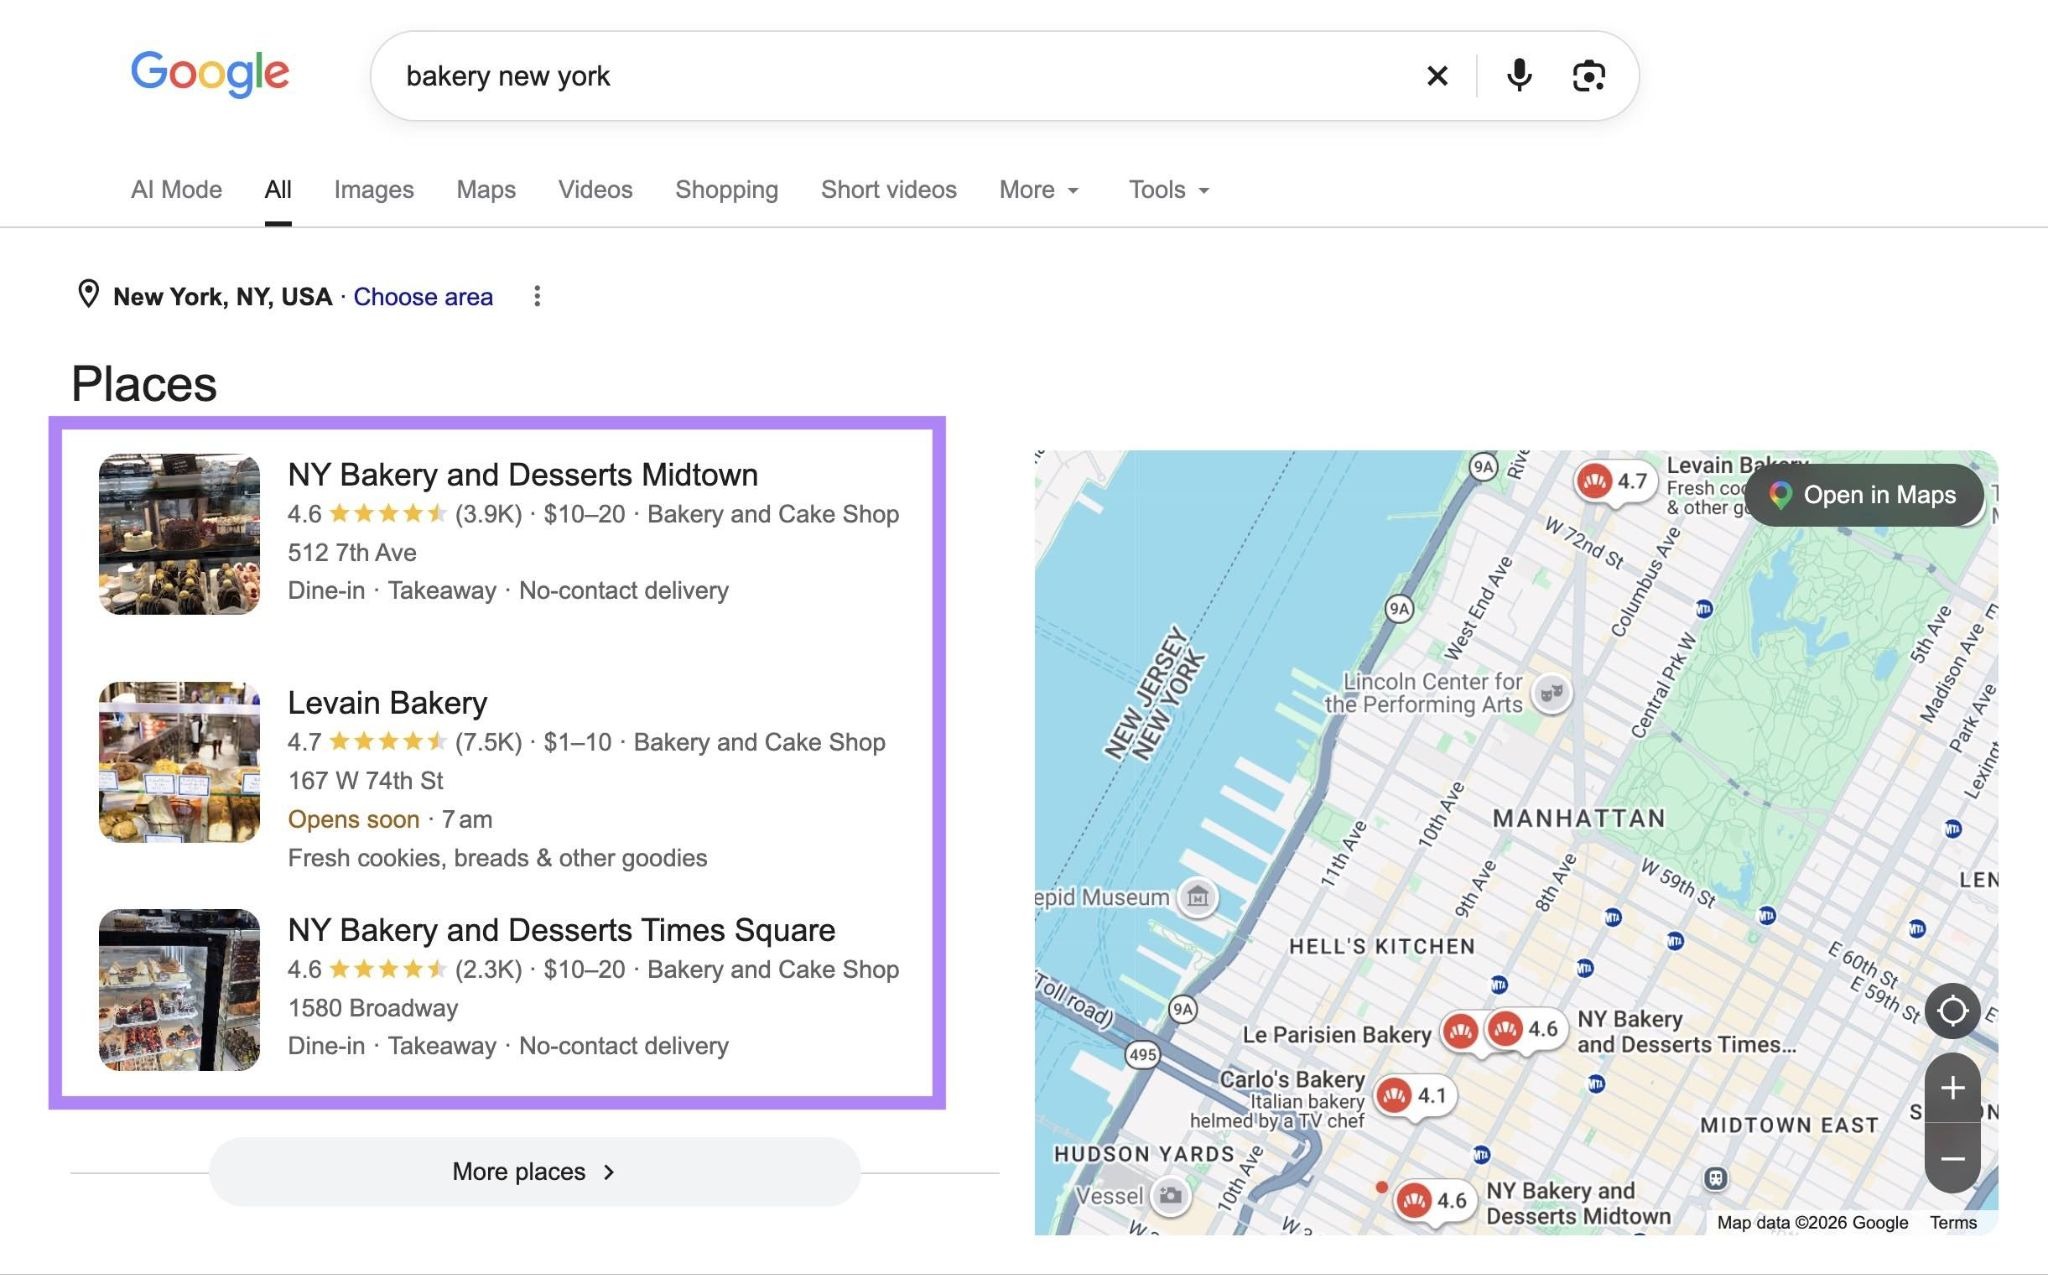This screenshot has width=2048, height=1275.
Task: Click HELL'S KITCHEN label on the map
Action: point(1381,946)
